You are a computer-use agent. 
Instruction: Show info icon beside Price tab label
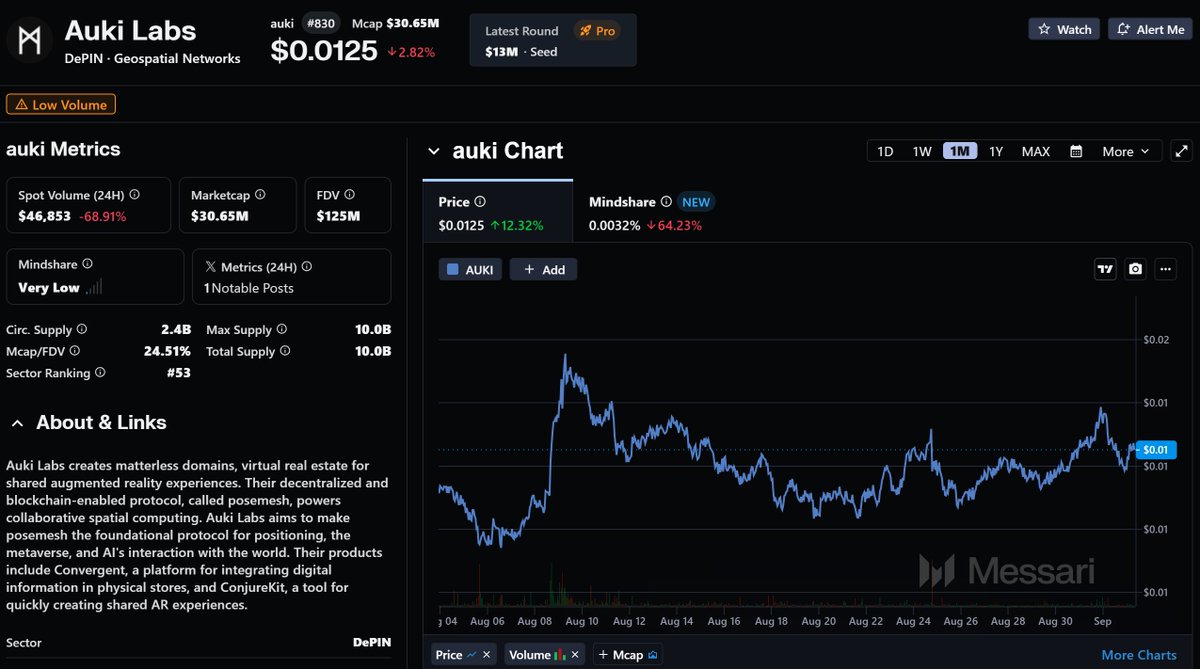pyautogui.click(x=480, y=201)
